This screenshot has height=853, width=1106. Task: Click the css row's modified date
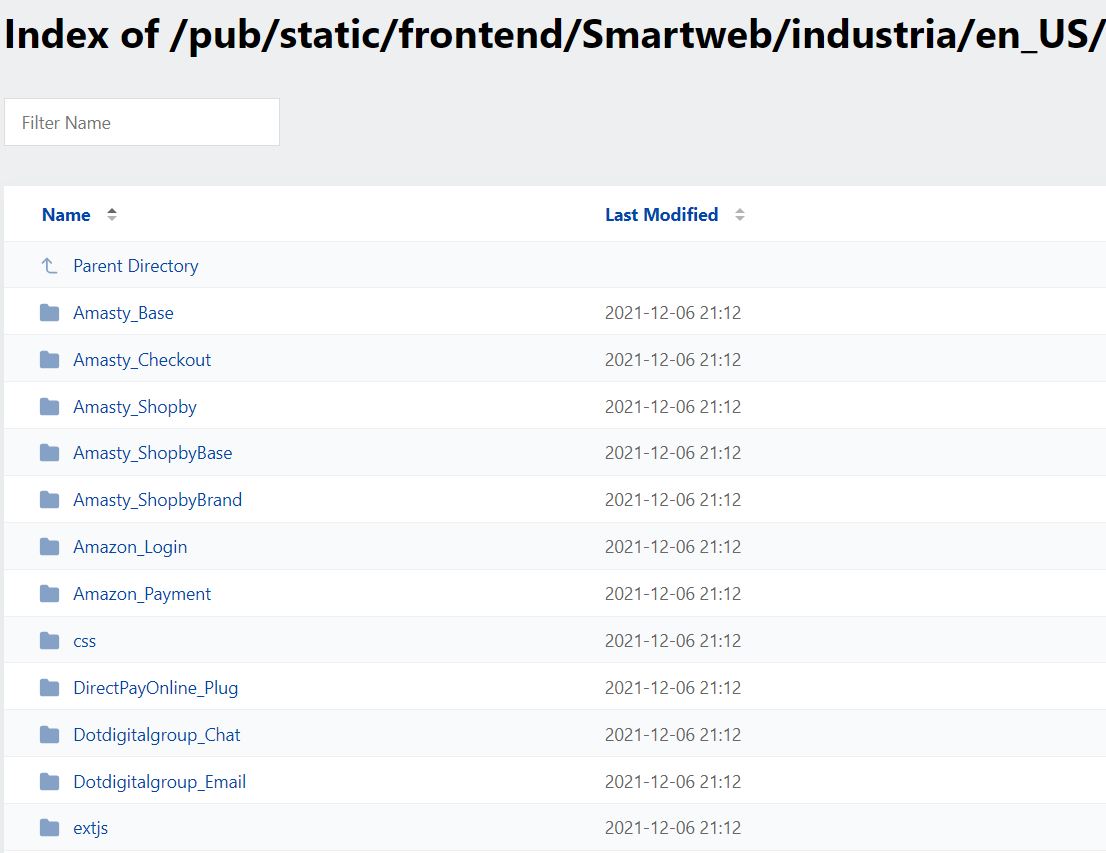673,641
